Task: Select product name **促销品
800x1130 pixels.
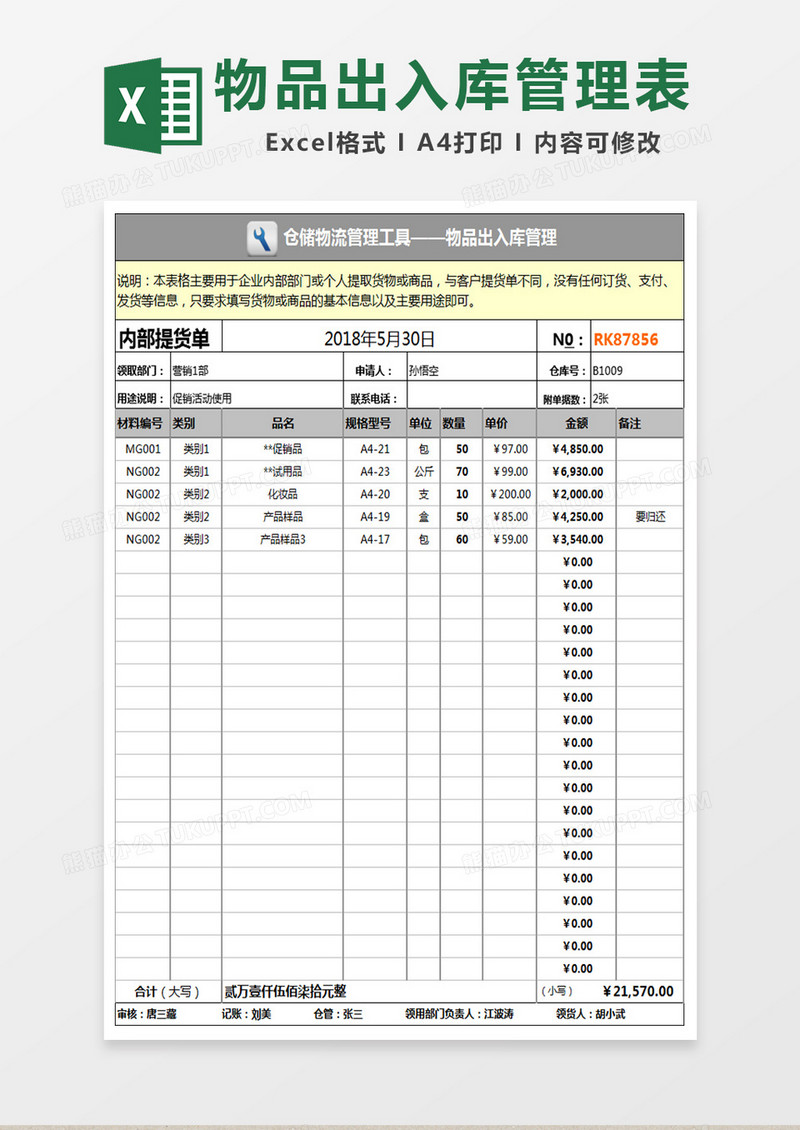Action: click(x=283, y=449)
